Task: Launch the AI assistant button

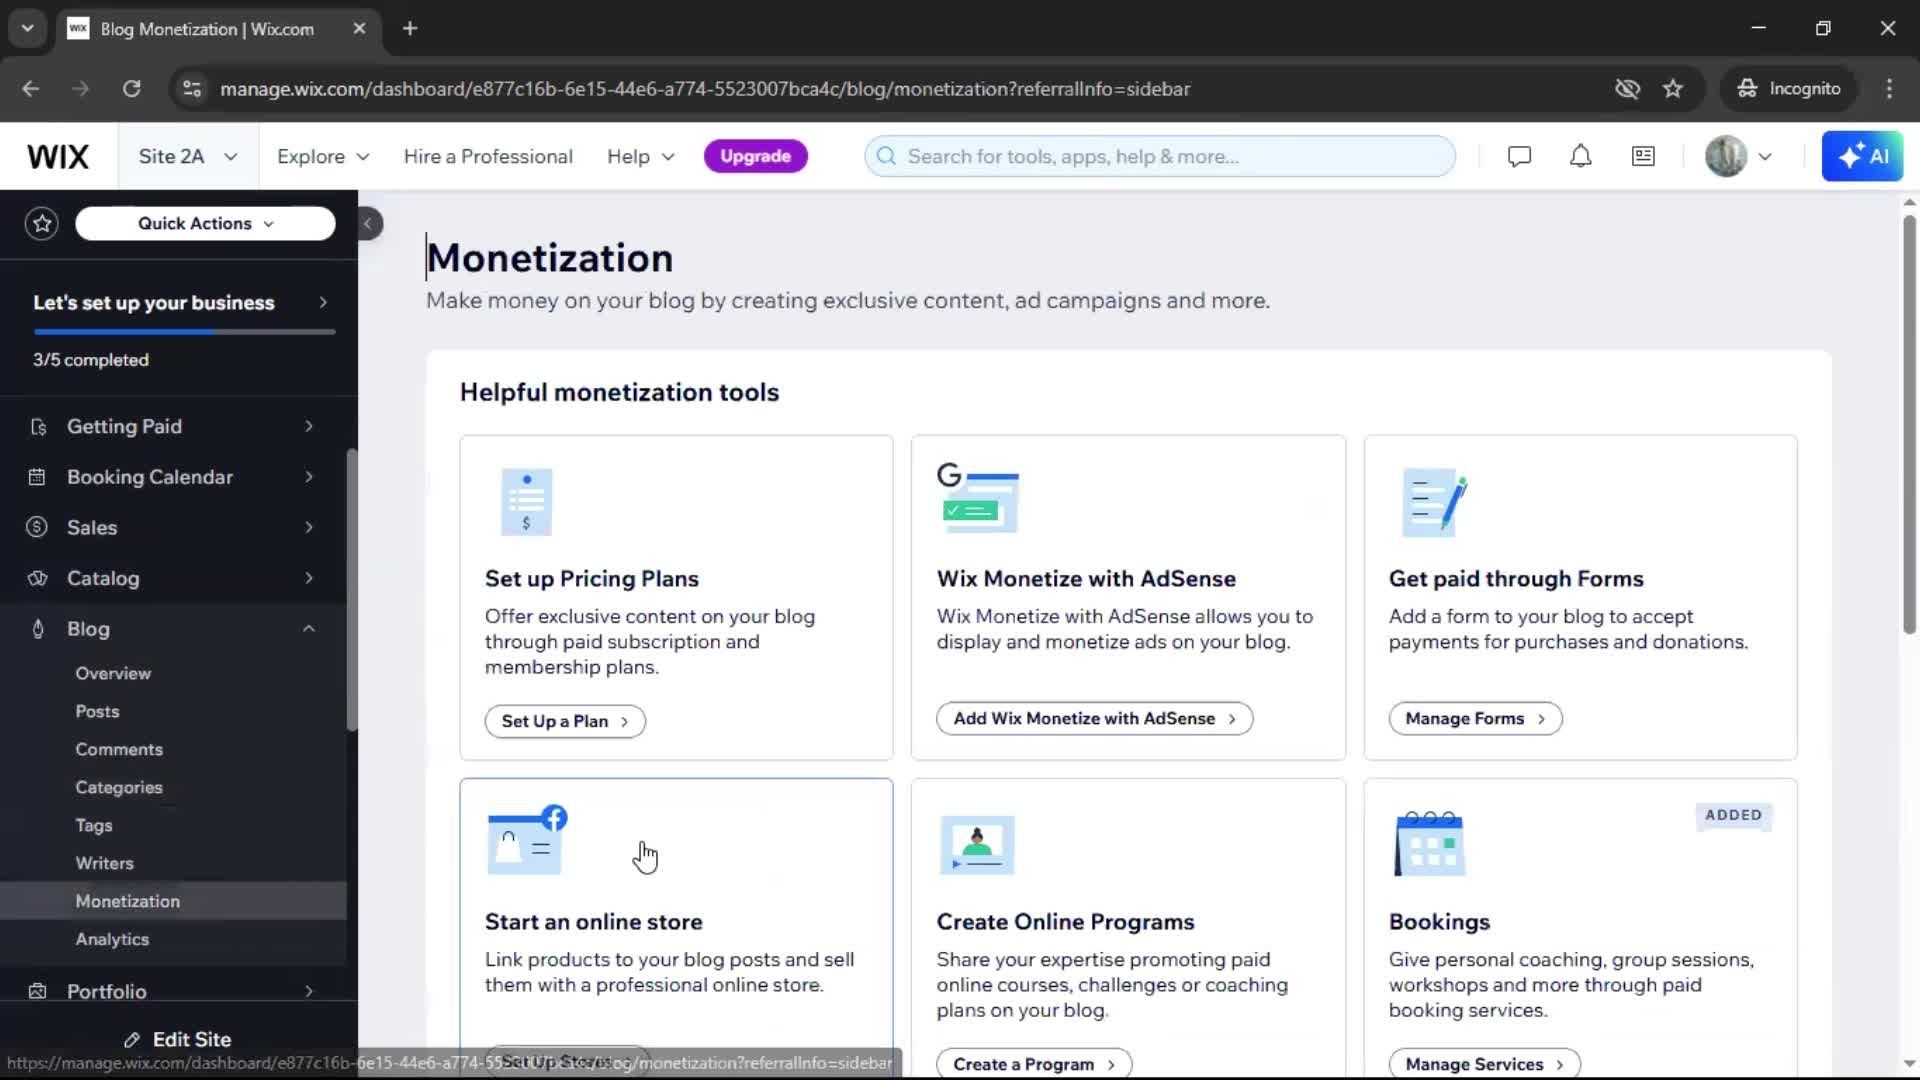Action: tap(1862, 156)
